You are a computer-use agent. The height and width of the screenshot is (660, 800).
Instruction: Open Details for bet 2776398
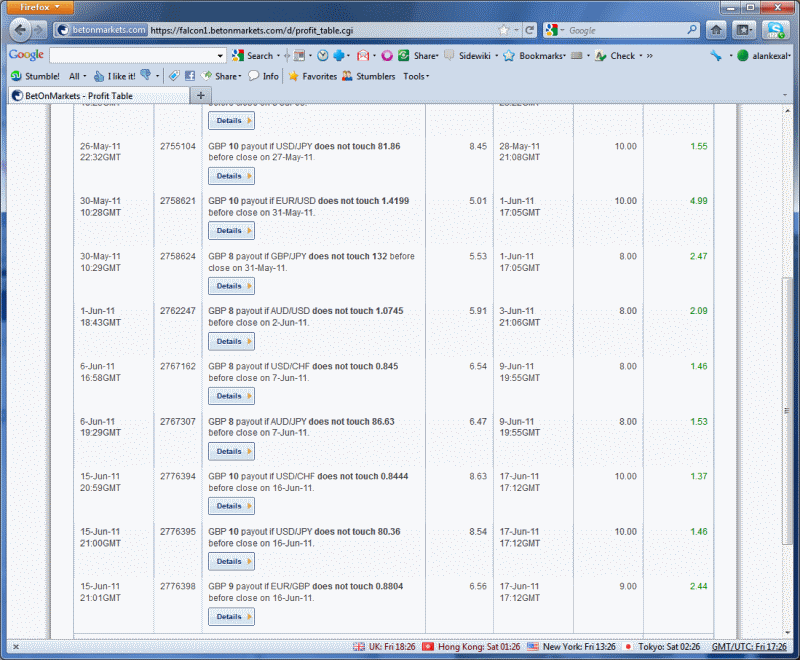pyautogui.click(x=231, y=617)
